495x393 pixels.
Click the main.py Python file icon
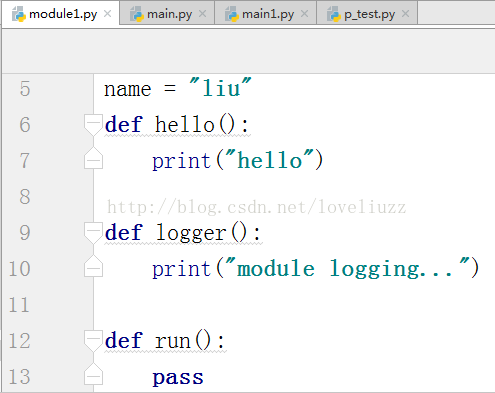136,14
